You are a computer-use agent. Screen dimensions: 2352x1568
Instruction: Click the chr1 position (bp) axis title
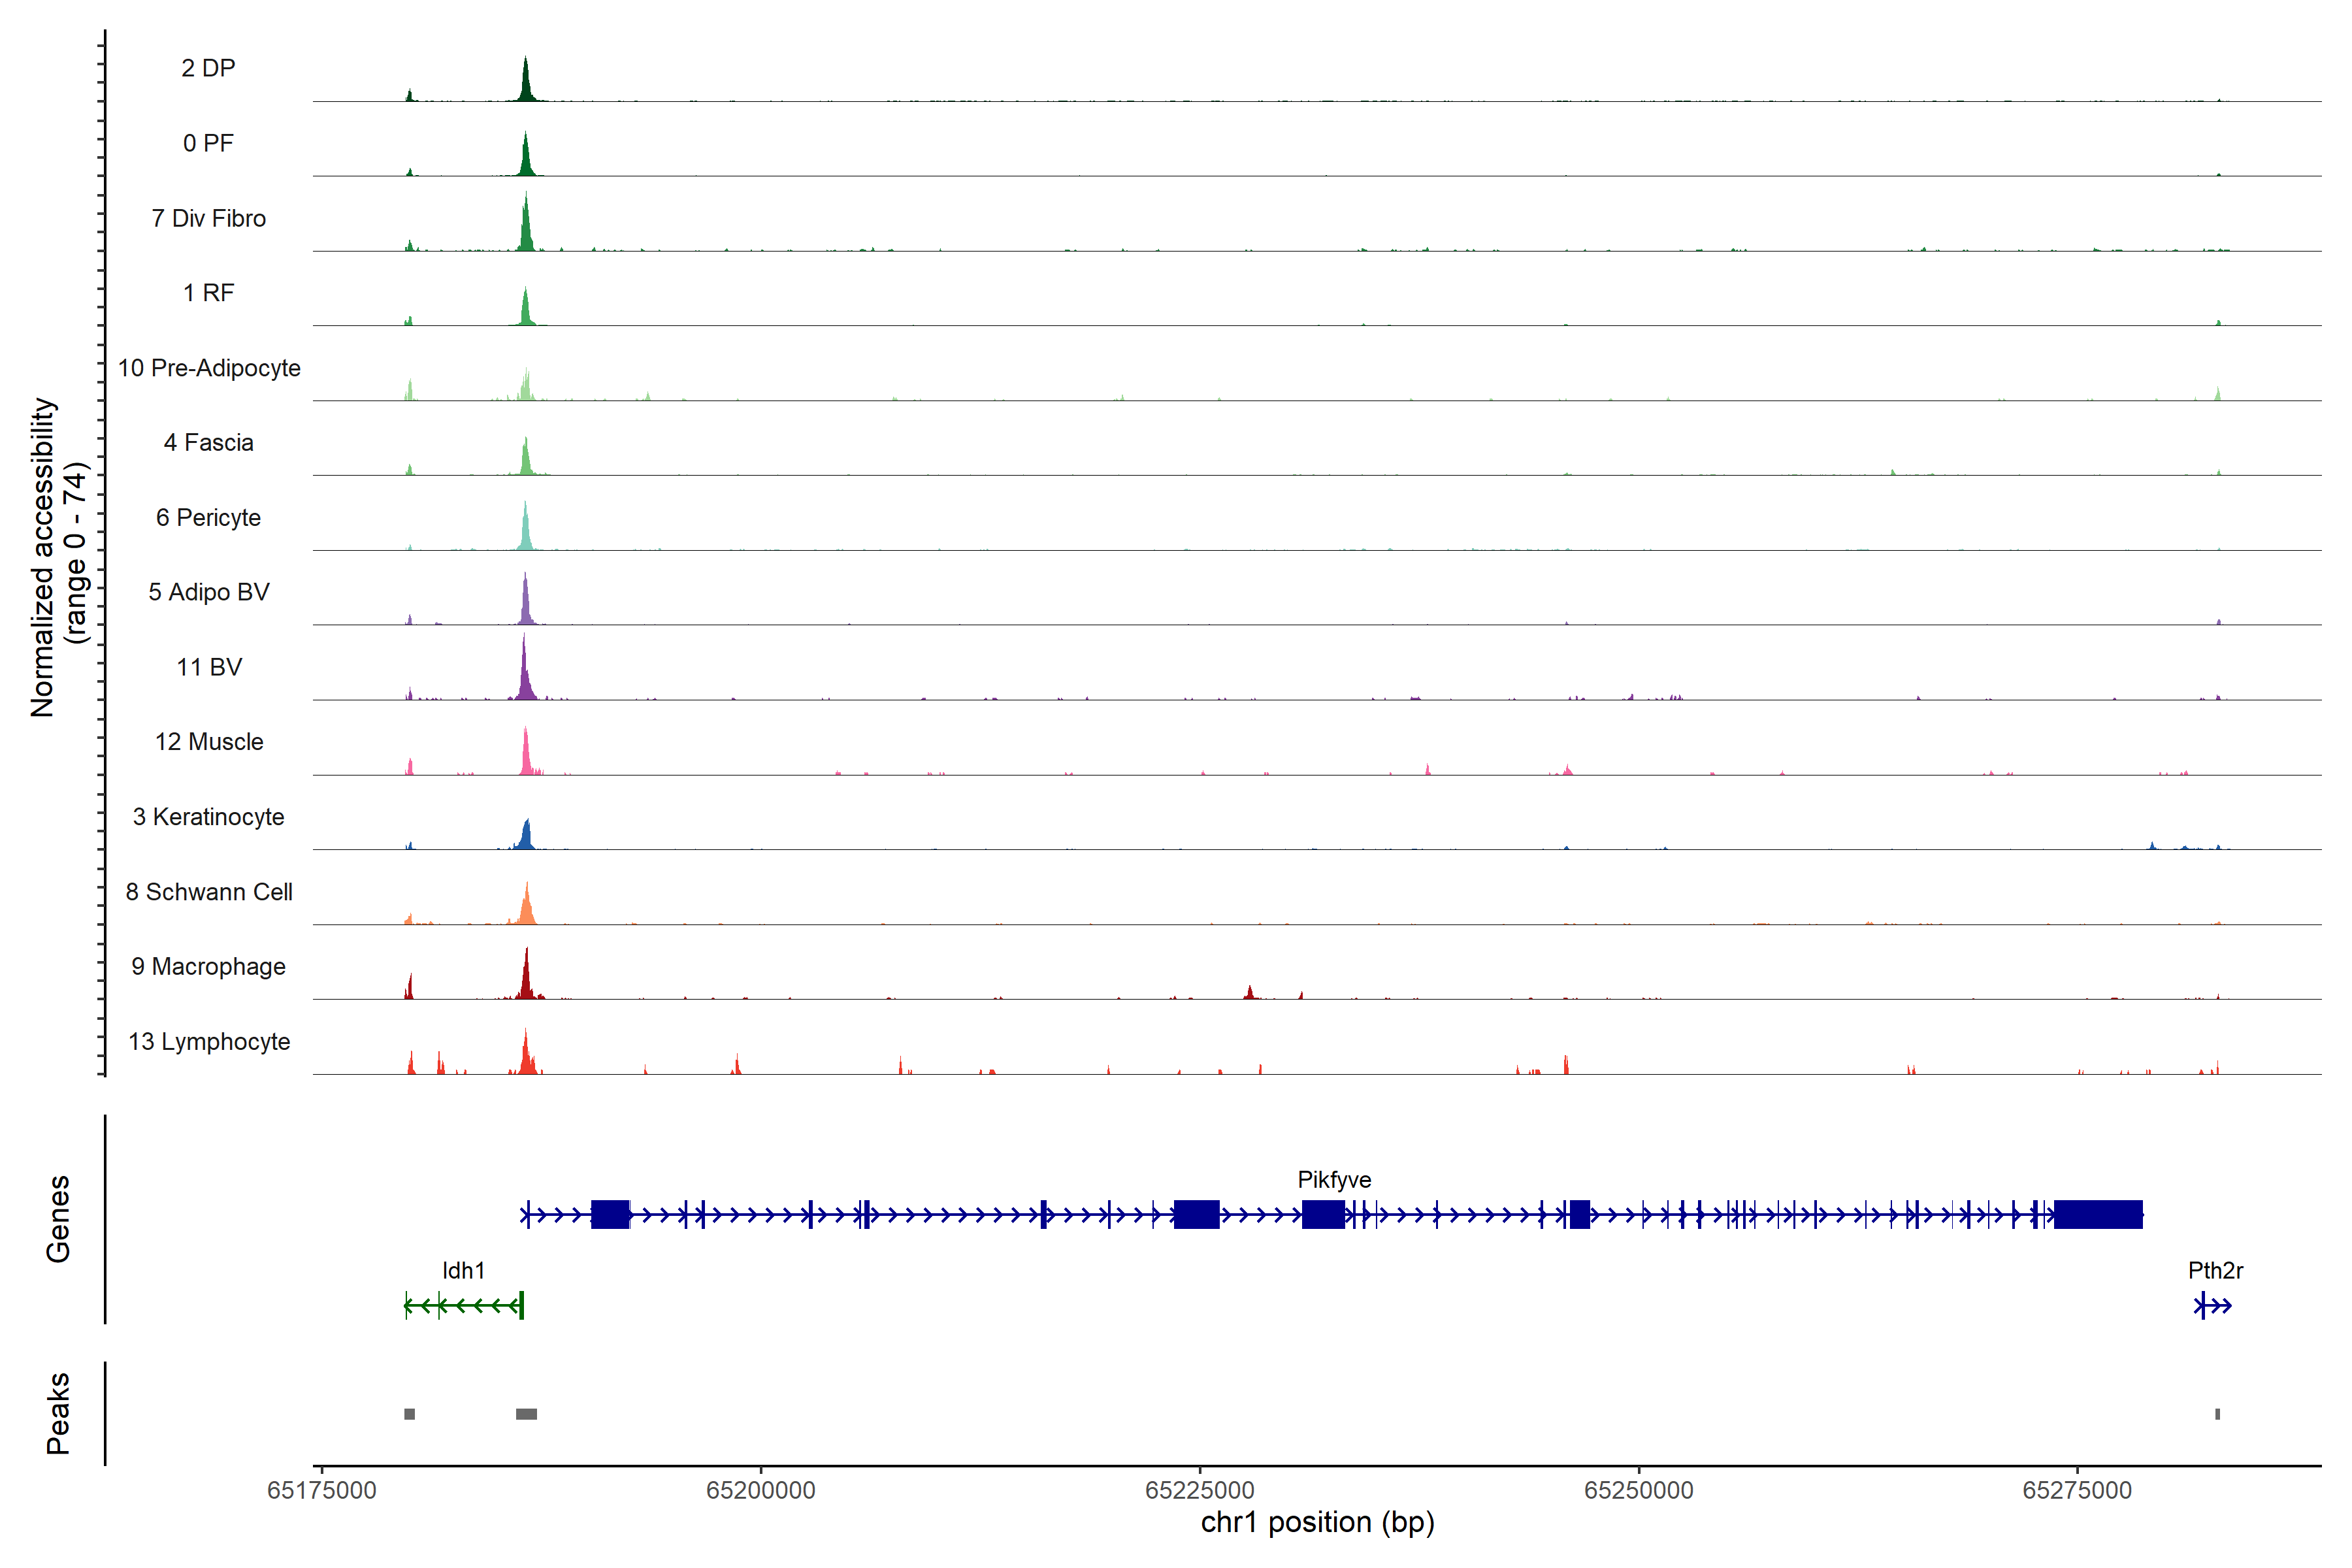1317,1523
